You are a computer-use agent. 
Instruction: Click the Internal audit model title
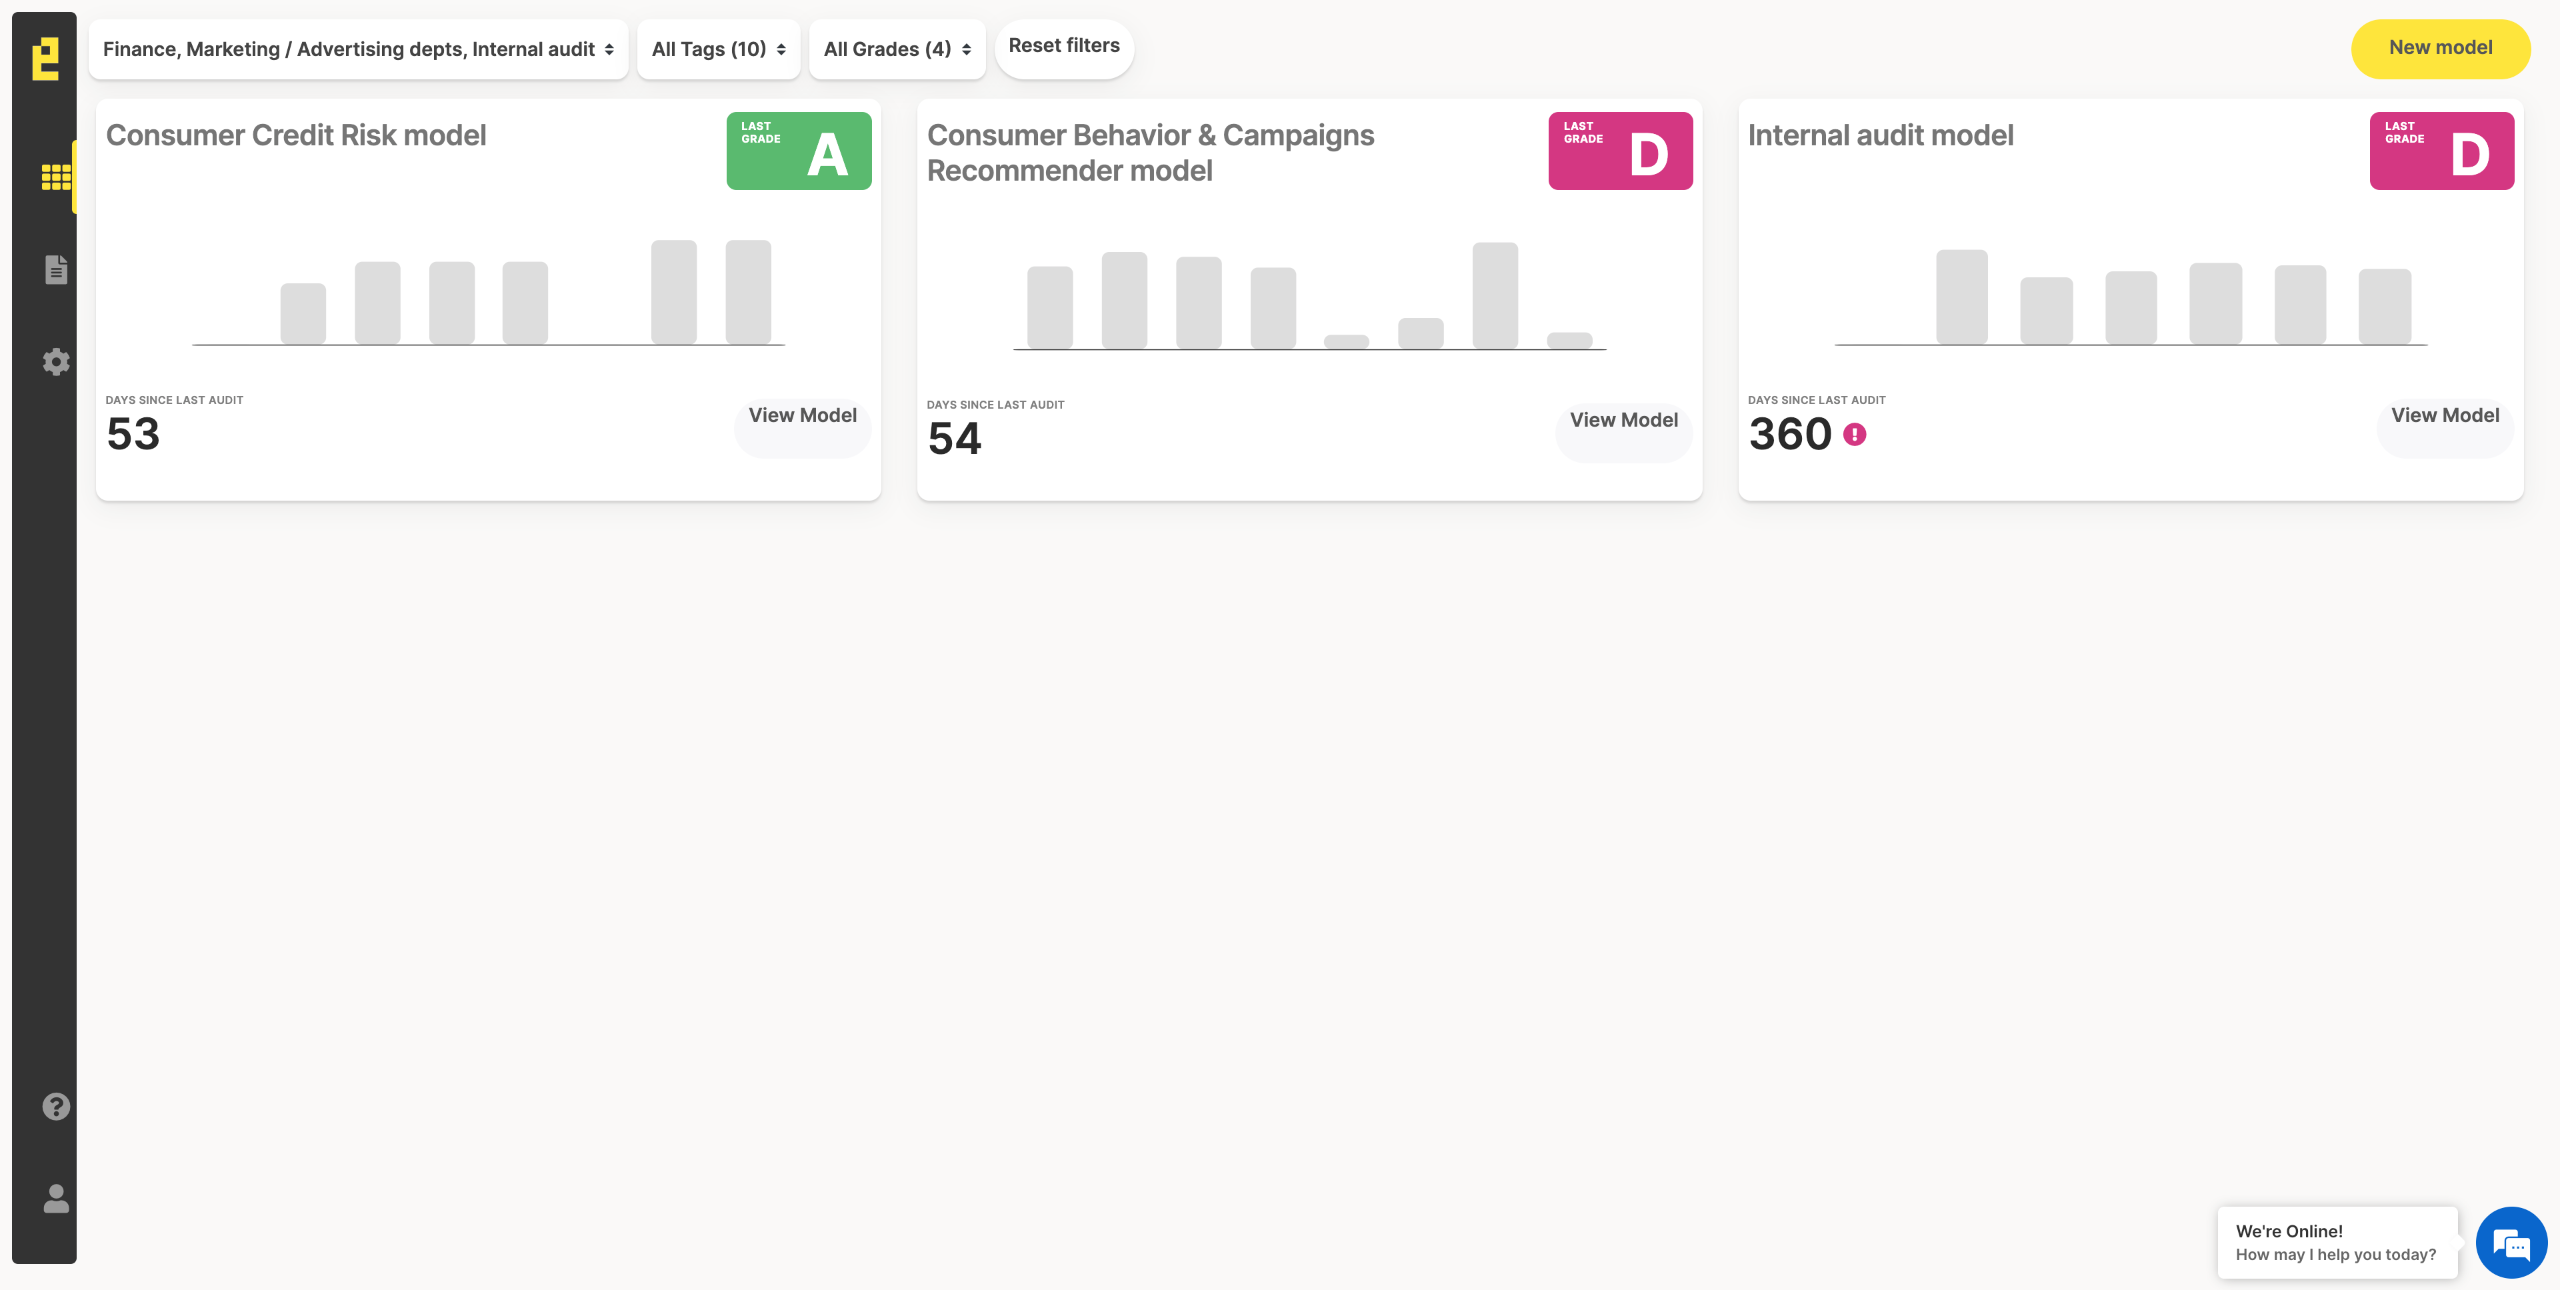point(1880,136)
